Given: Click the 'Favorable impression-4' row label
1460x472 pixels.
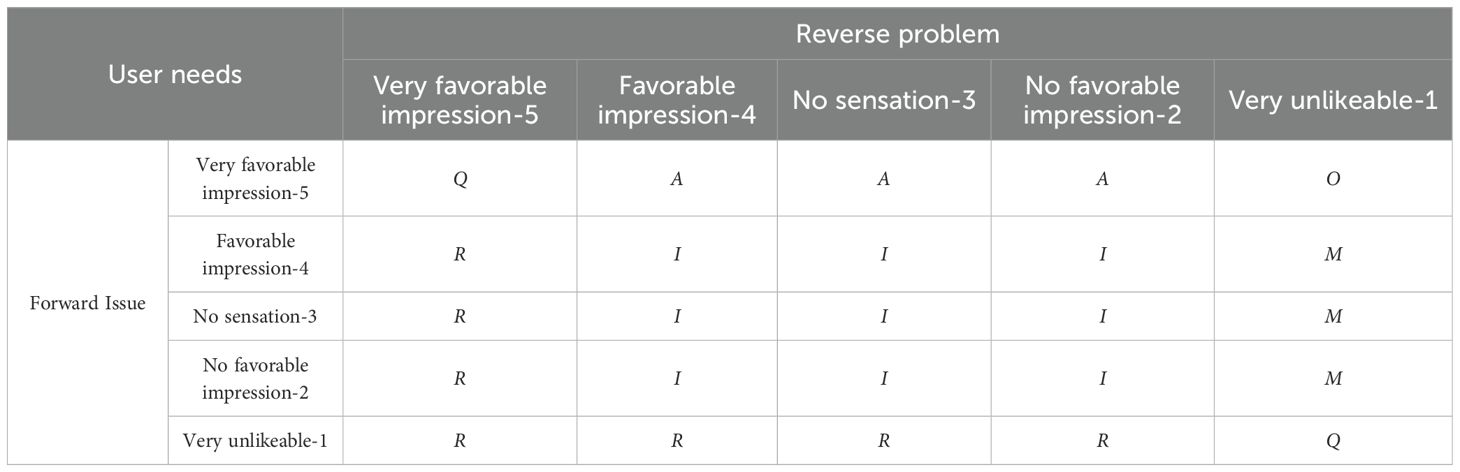Looking at the screenshot, I should (x=256, y=254).
